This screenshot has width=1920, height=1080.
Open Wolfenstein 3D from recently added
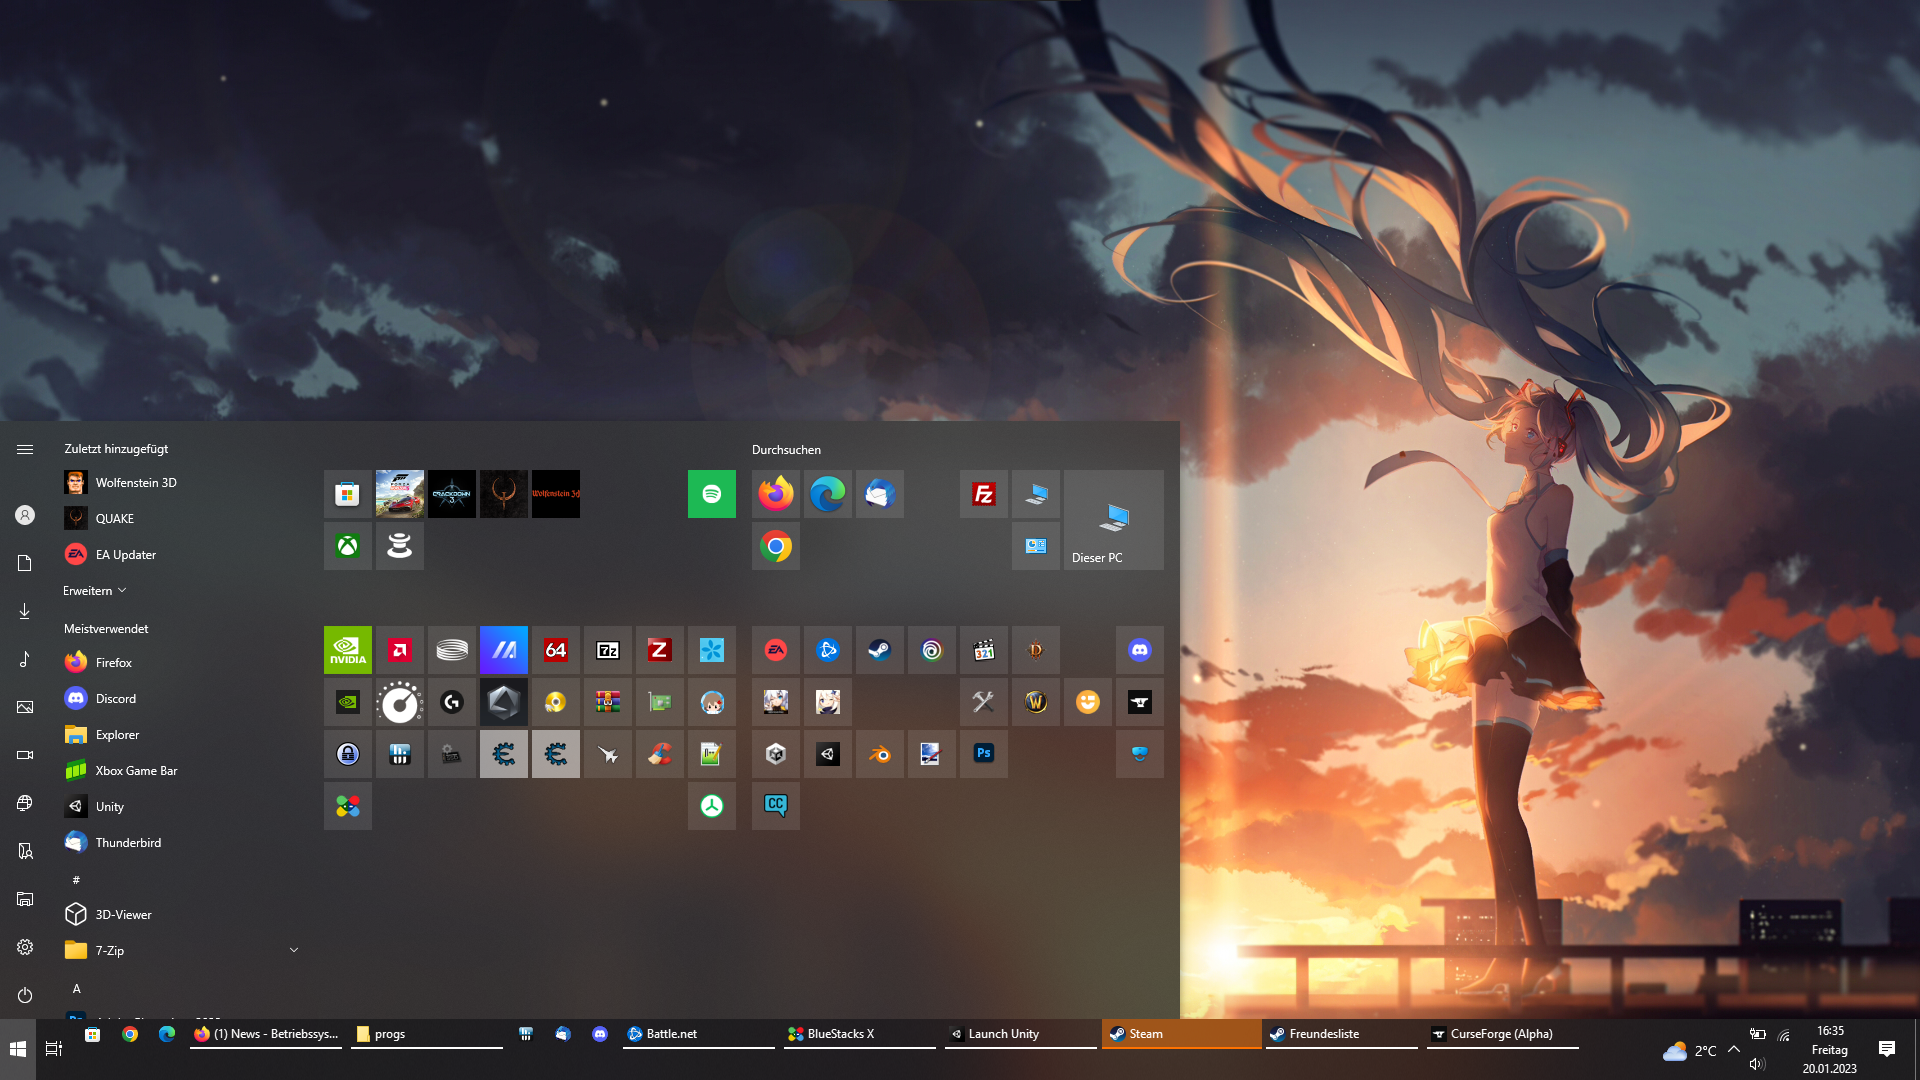135,483
